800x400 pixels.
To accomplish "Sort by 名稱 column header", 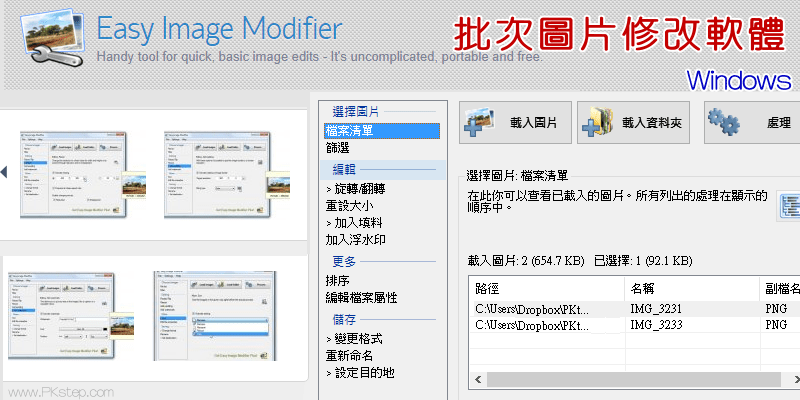I will tap(692, 288).
